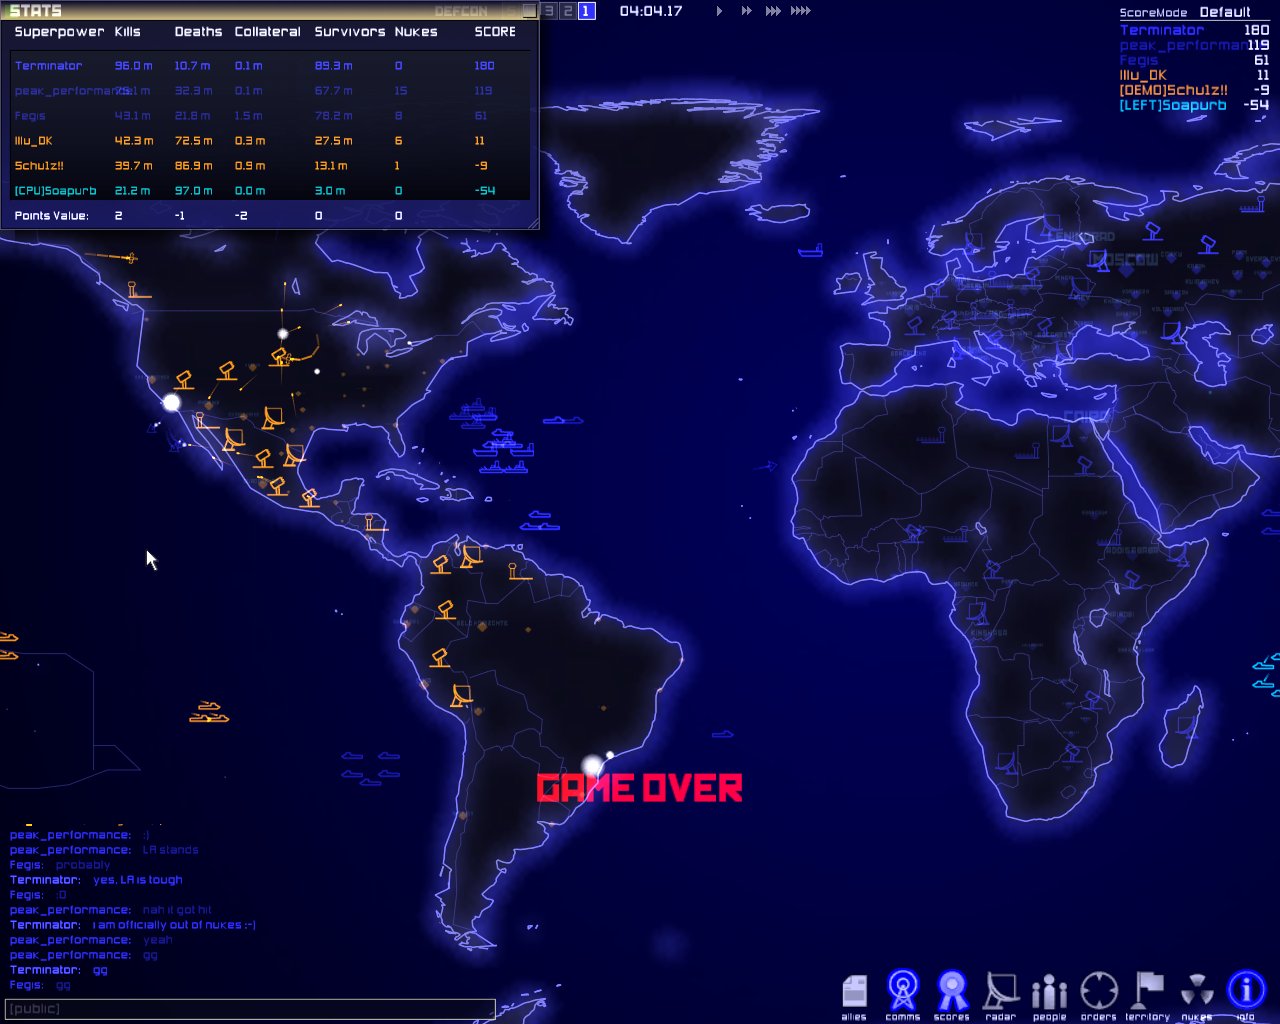Click the DEFCON 3 level indicator

coord(548,11)
